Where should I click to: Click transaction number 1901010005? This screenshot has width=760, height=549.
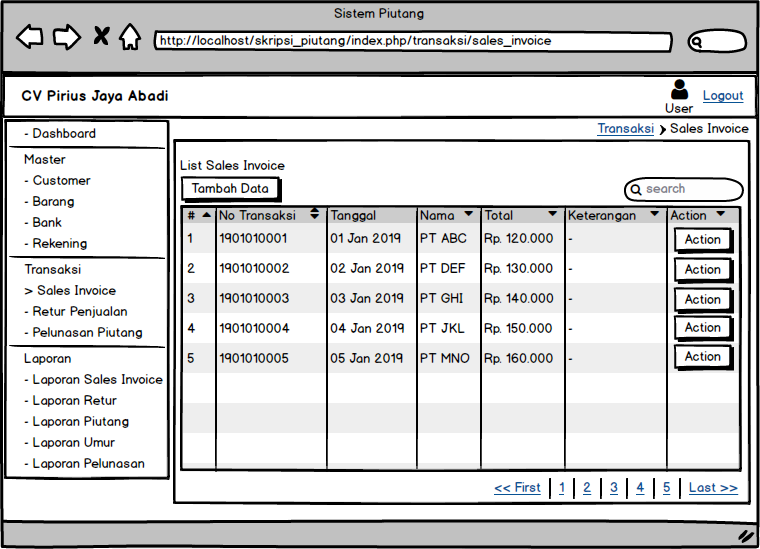(254, 359)
